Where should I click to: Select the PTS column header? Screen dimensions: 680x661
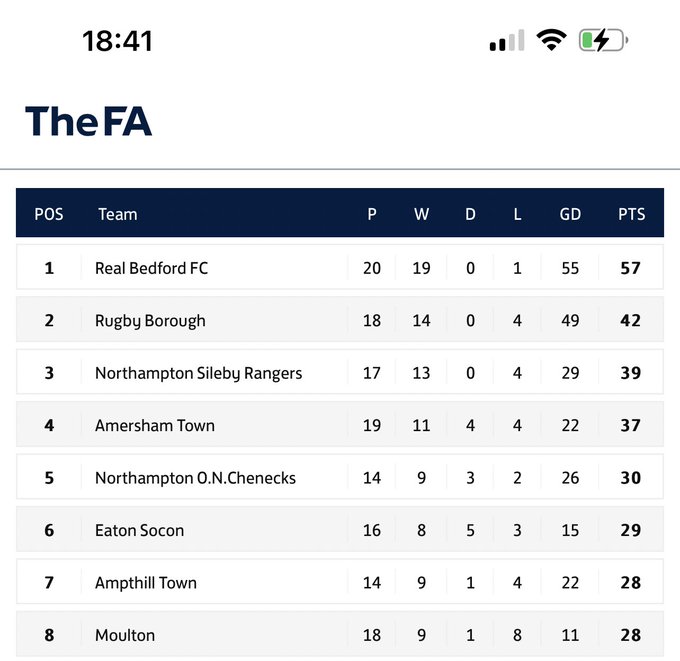(631, 214)
